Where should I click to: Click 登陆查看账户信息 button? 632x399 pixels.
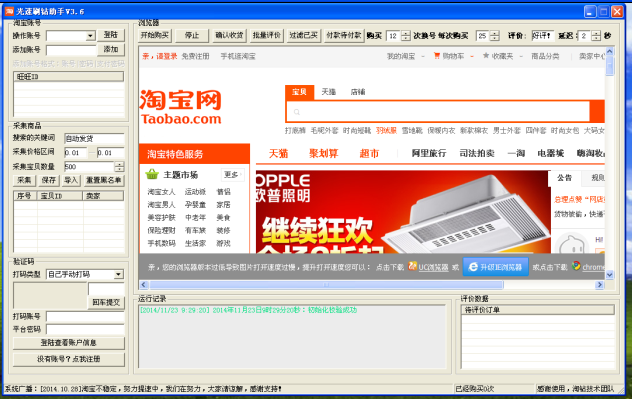point(69,343)
